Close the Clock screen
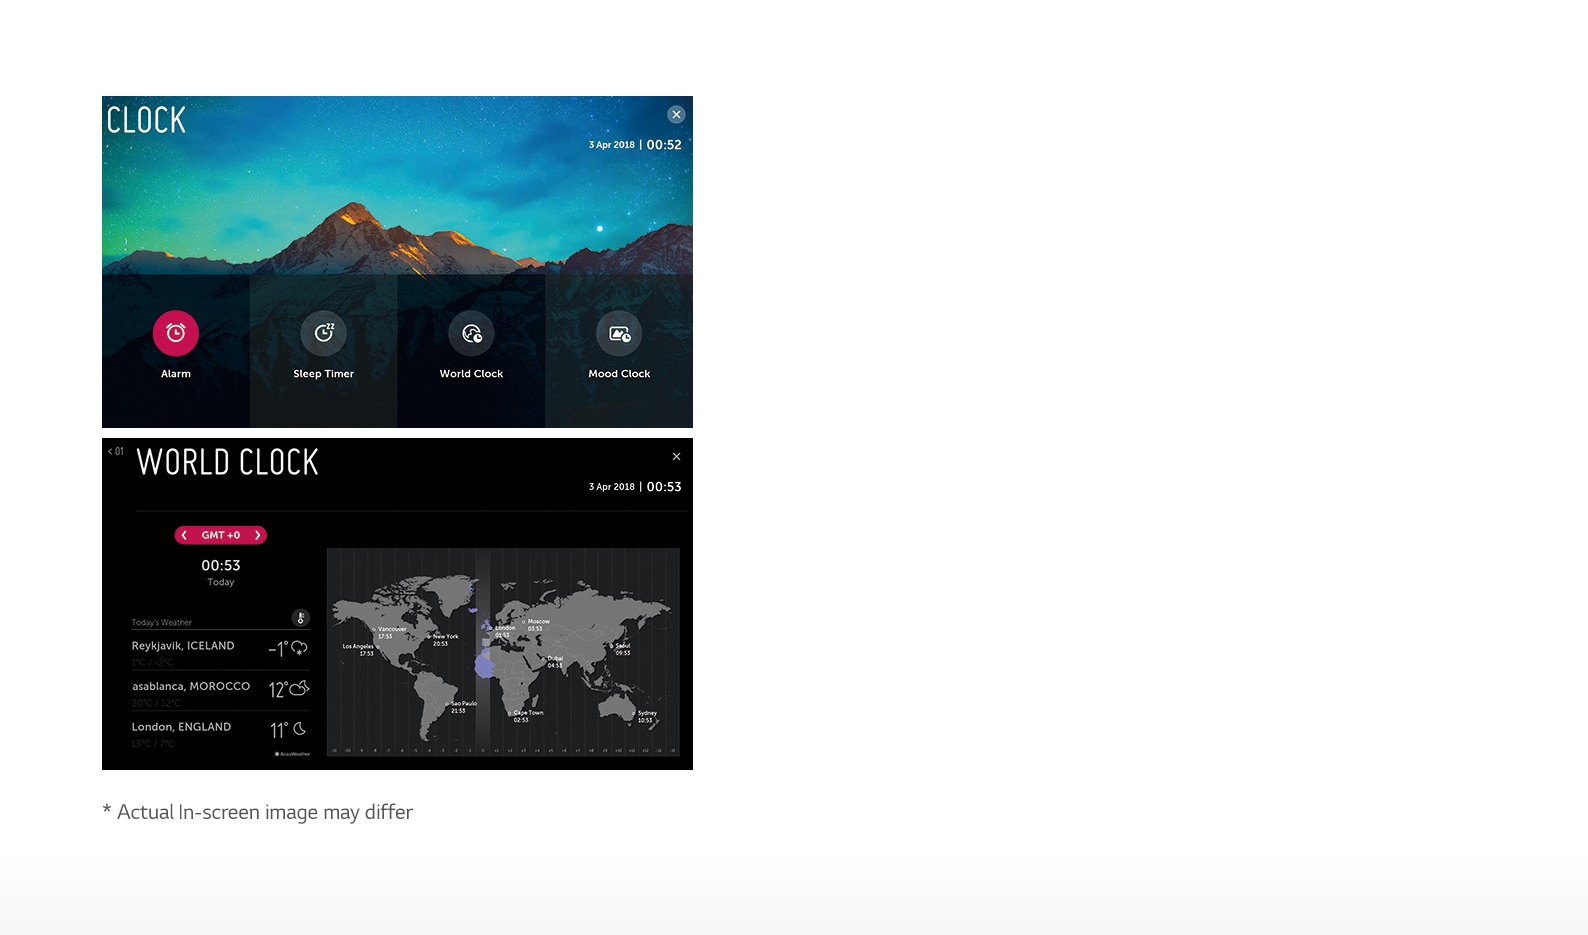The width and height of the screenshot is (1588, 935). (x=676, y=114)
